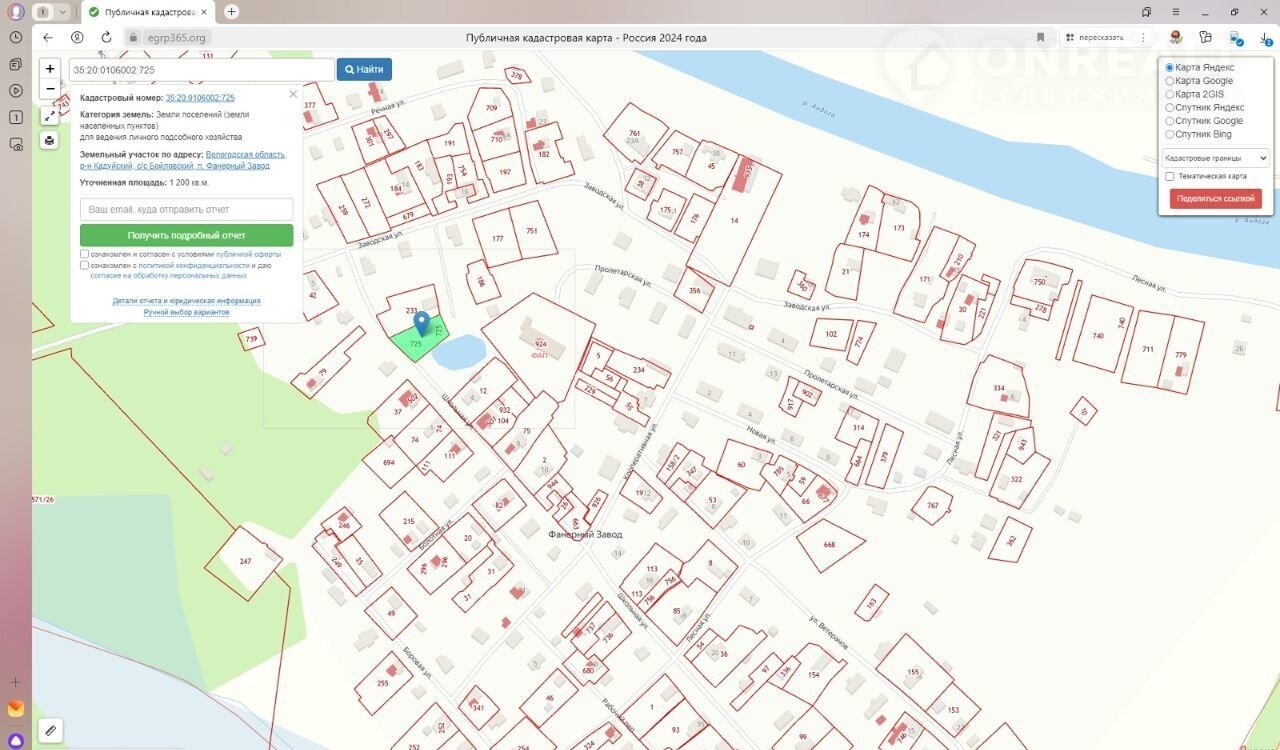Image resolution: width=1280 pixels, height=750 pixels.
Task: Click the email input field
Action: [186, 209]
